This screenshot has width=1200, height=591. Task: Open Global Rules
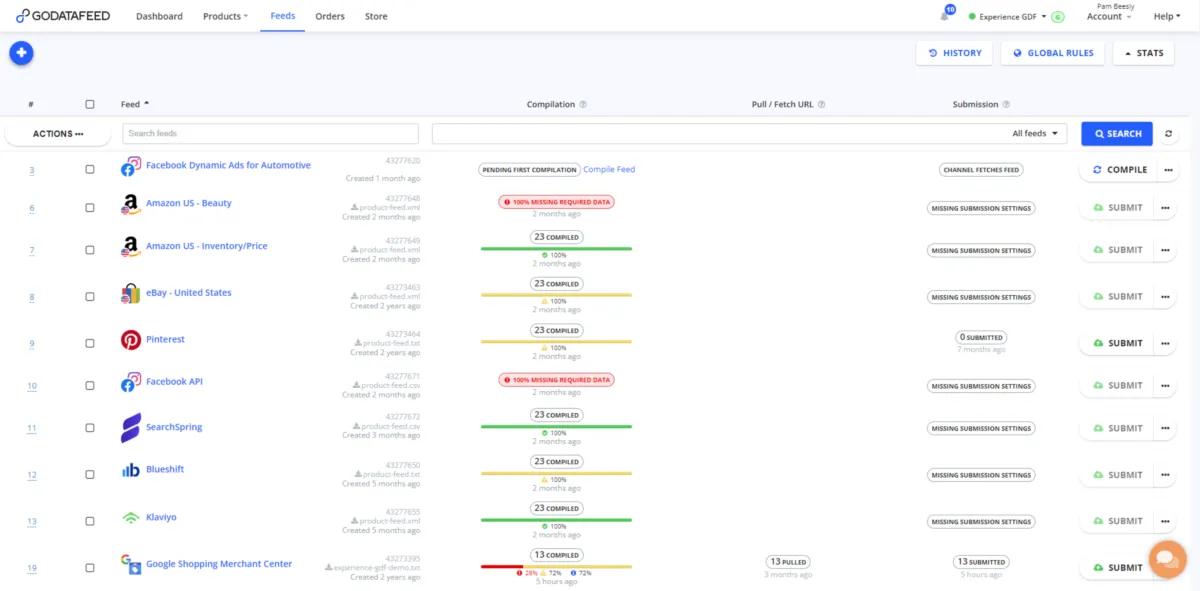(1053, 53)
